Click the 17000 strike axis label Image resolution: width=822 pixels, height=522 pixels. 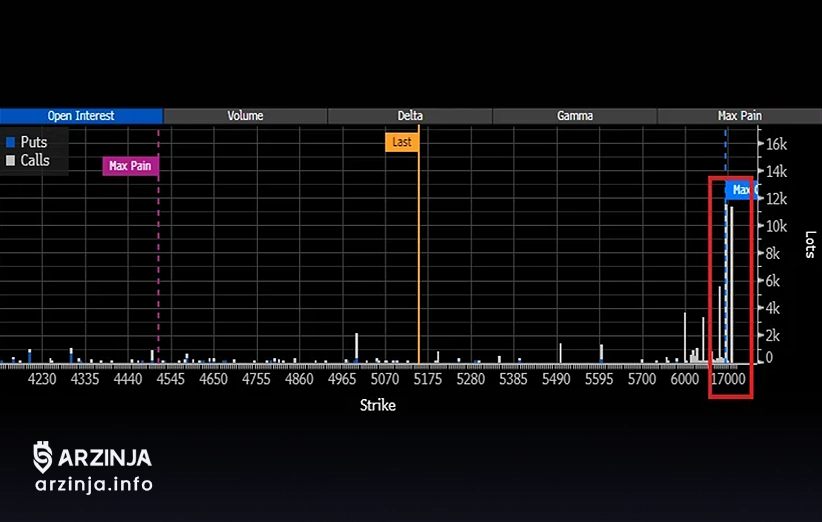coord(728,380)
